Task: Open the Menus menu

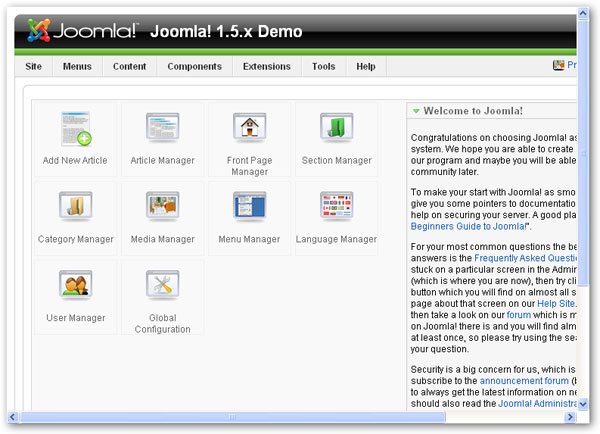Action: pyautogui.click(x=77, y=66)
